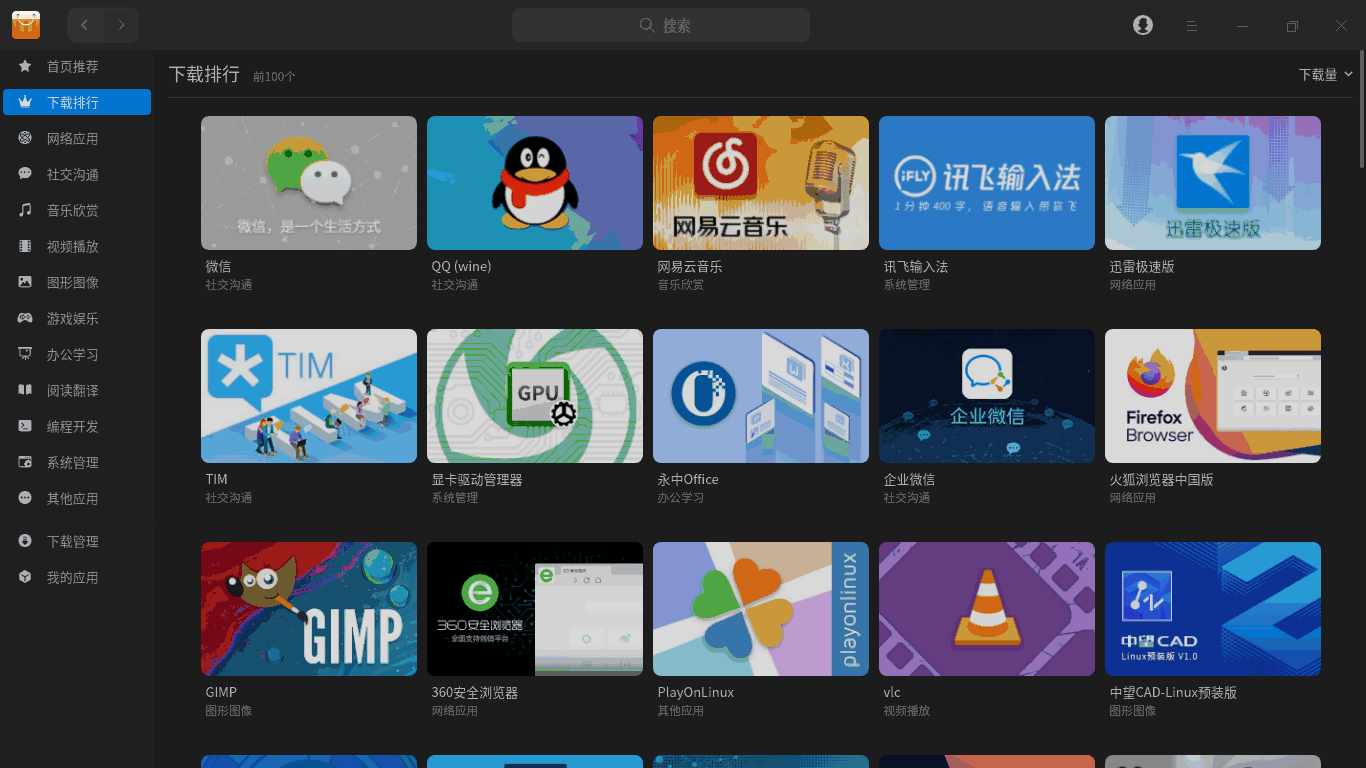Click the 网易云音乐 app name

(x=690, y=267)
